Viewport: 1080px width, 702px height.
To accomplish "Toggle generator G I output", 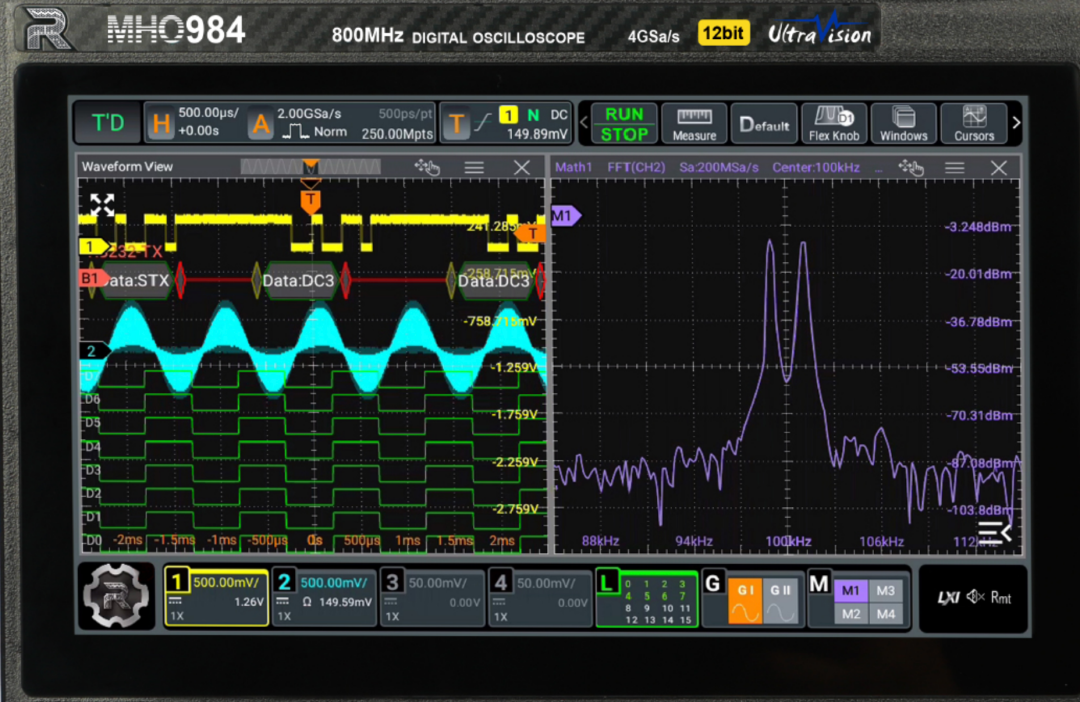I will point(745,601).
